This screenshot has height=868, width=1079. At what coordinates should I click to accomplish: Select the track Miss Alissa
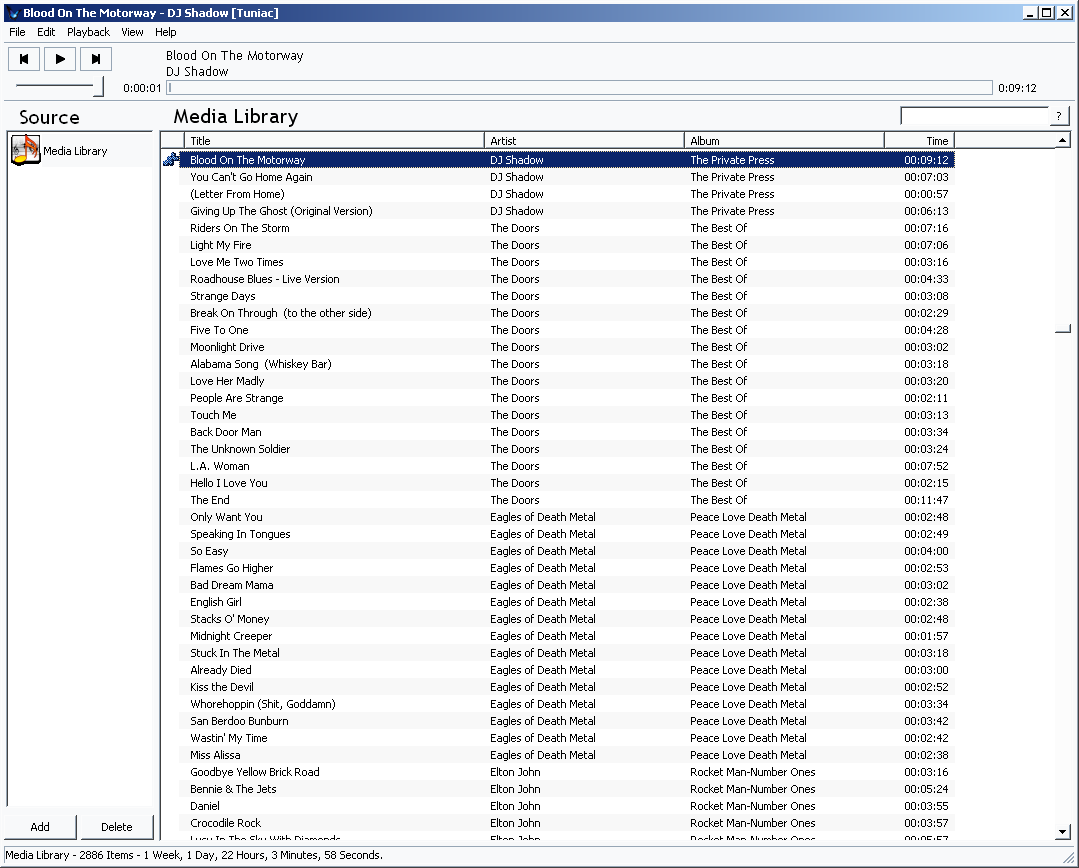[568, 754]
